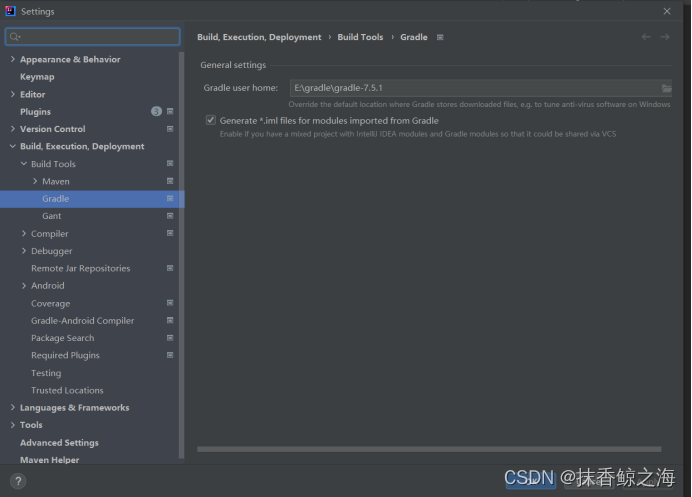692x497 pixels.
Task: Click the project-level icon on Package Search row
Action: [x=170, y=338]
